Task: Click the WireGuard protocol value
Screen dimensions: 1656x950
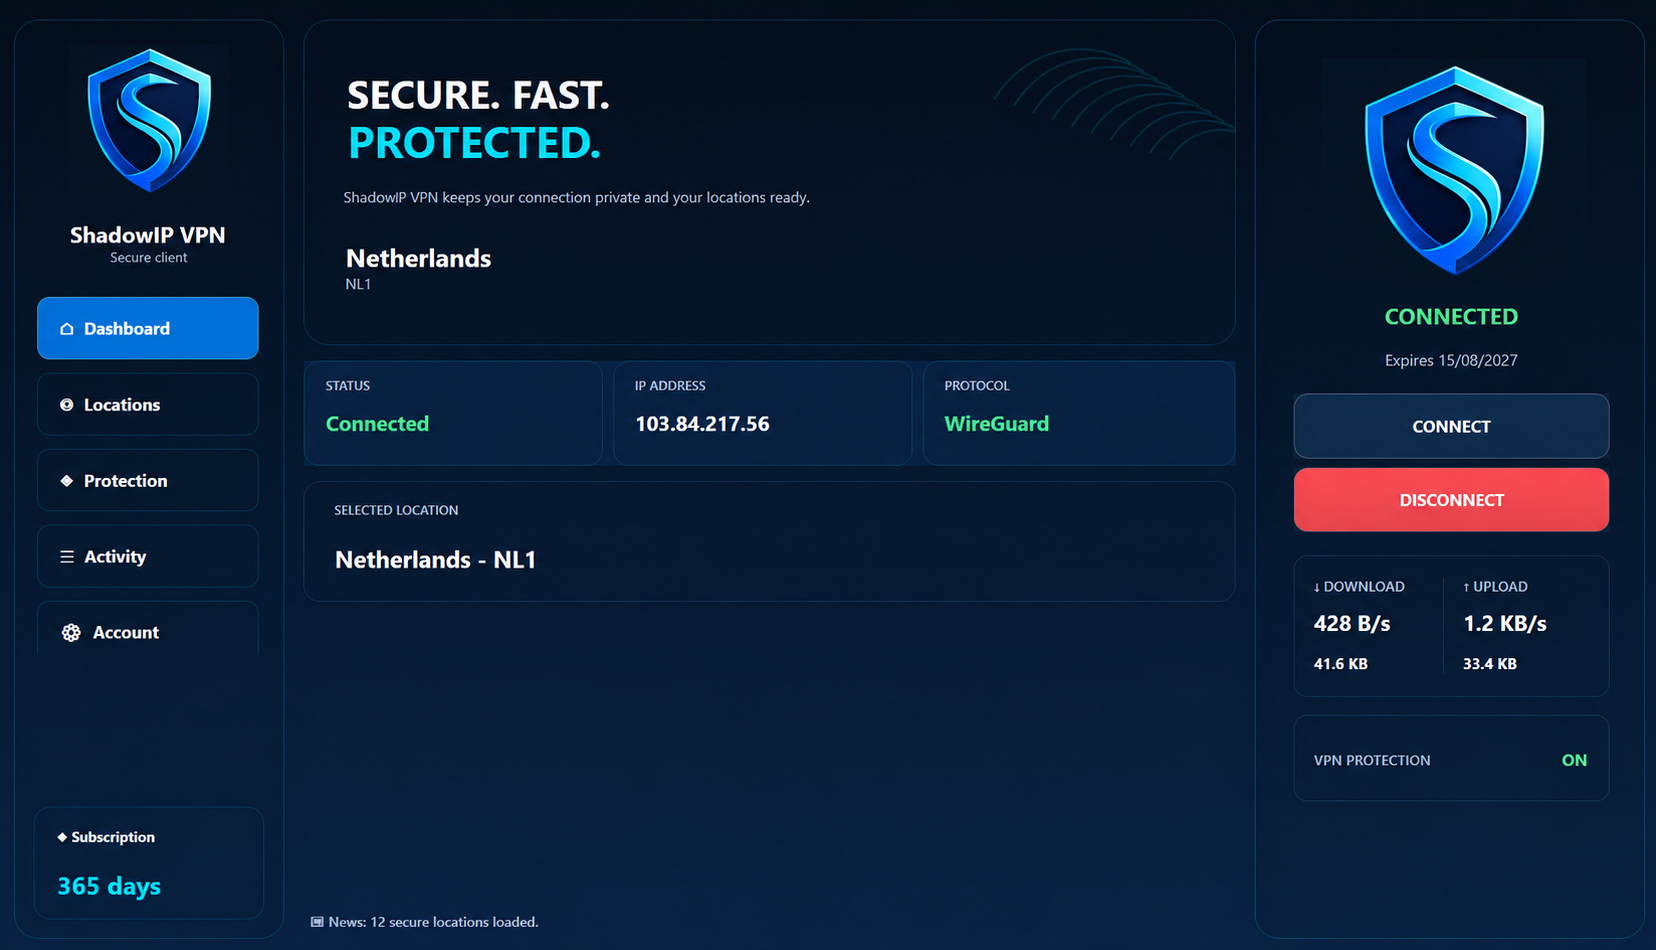Action: [x=997, y=424]
